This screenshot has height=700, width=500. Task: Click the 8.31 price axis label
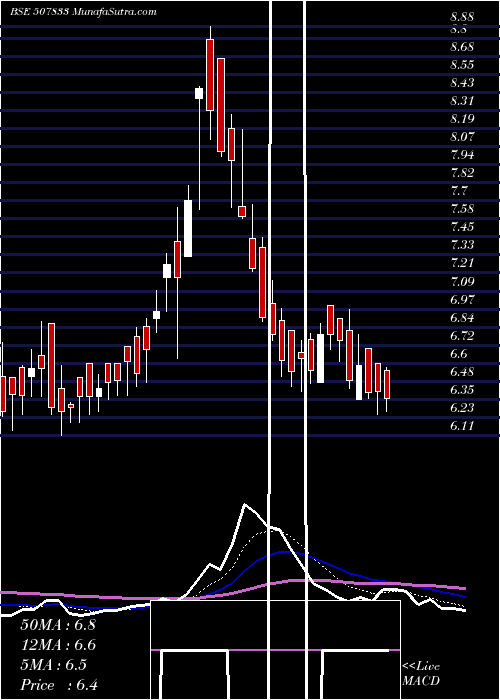tap(462, 100)
